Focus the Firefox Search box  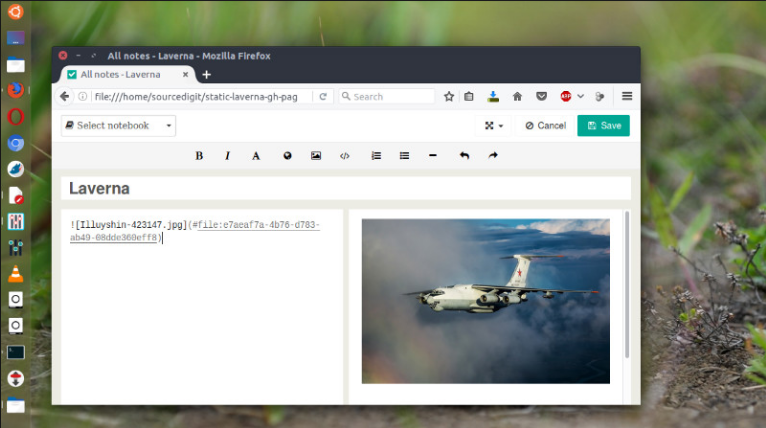pos(387,96)
